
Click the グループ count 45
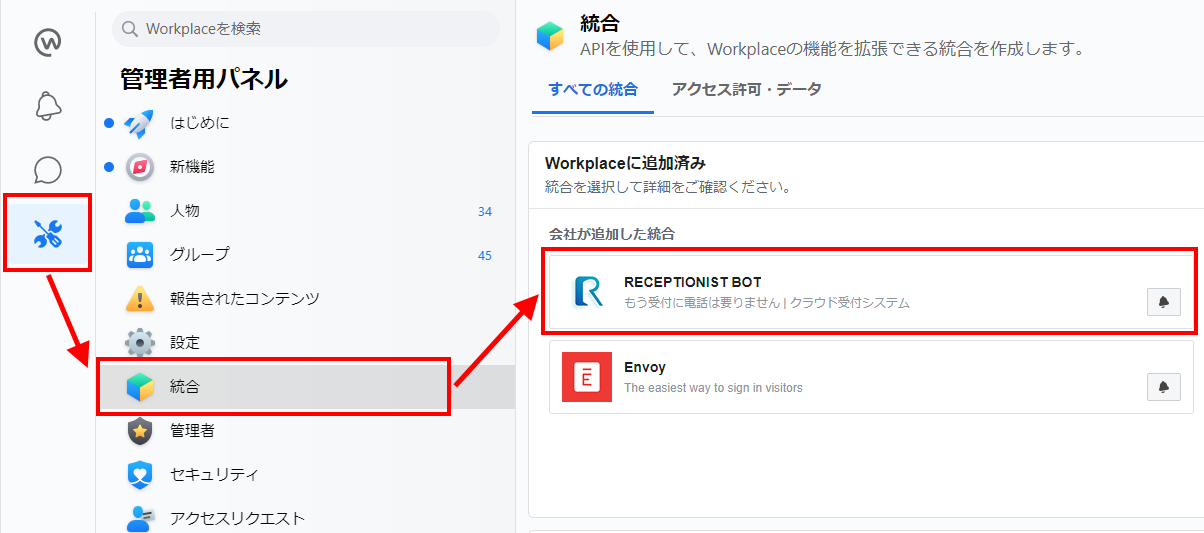point(485,256)
